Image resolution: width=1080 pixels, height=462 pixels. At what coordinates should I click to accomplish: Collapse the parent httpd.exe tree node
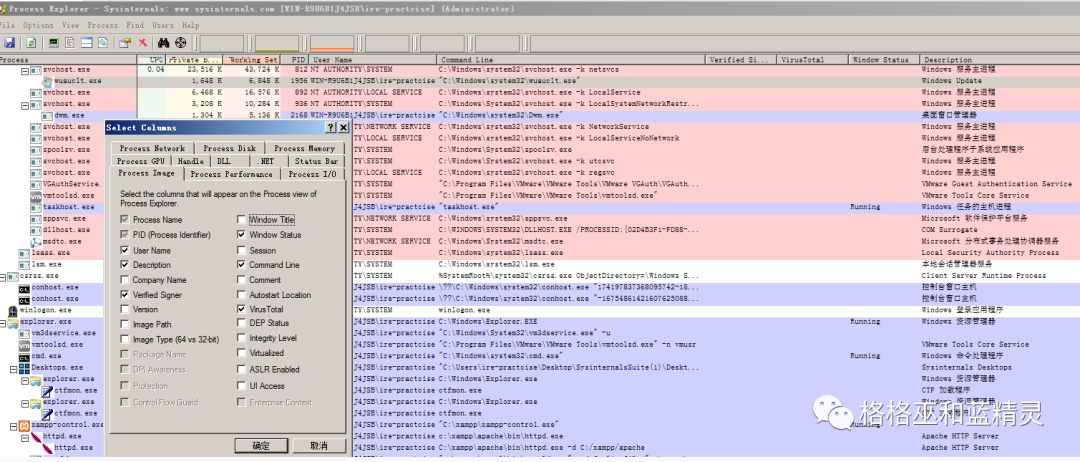(25, 437)
